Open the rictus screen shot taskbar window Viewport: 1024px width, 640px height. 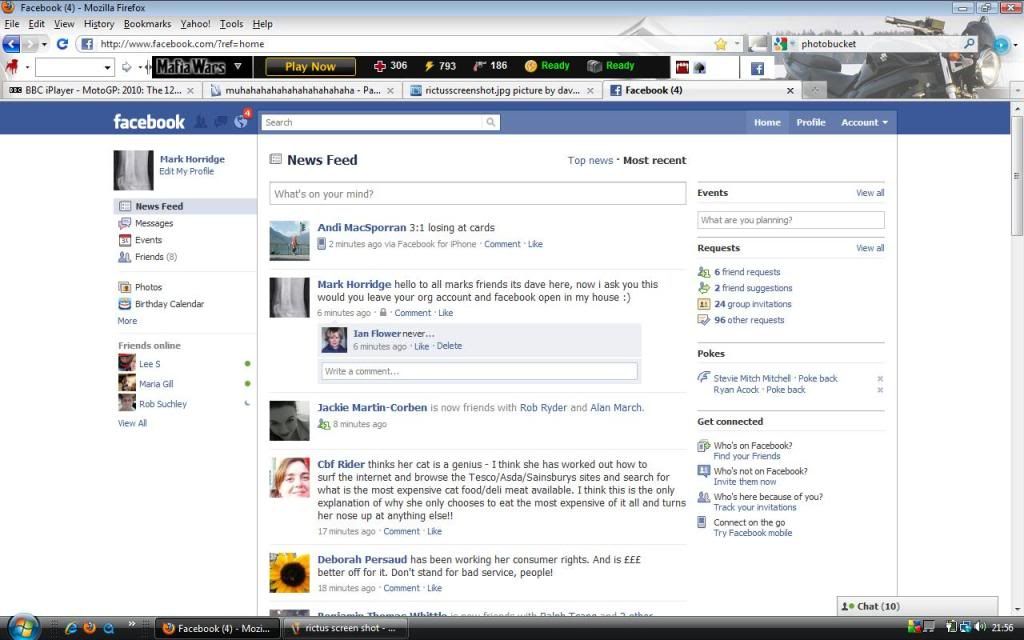(346, 628)
